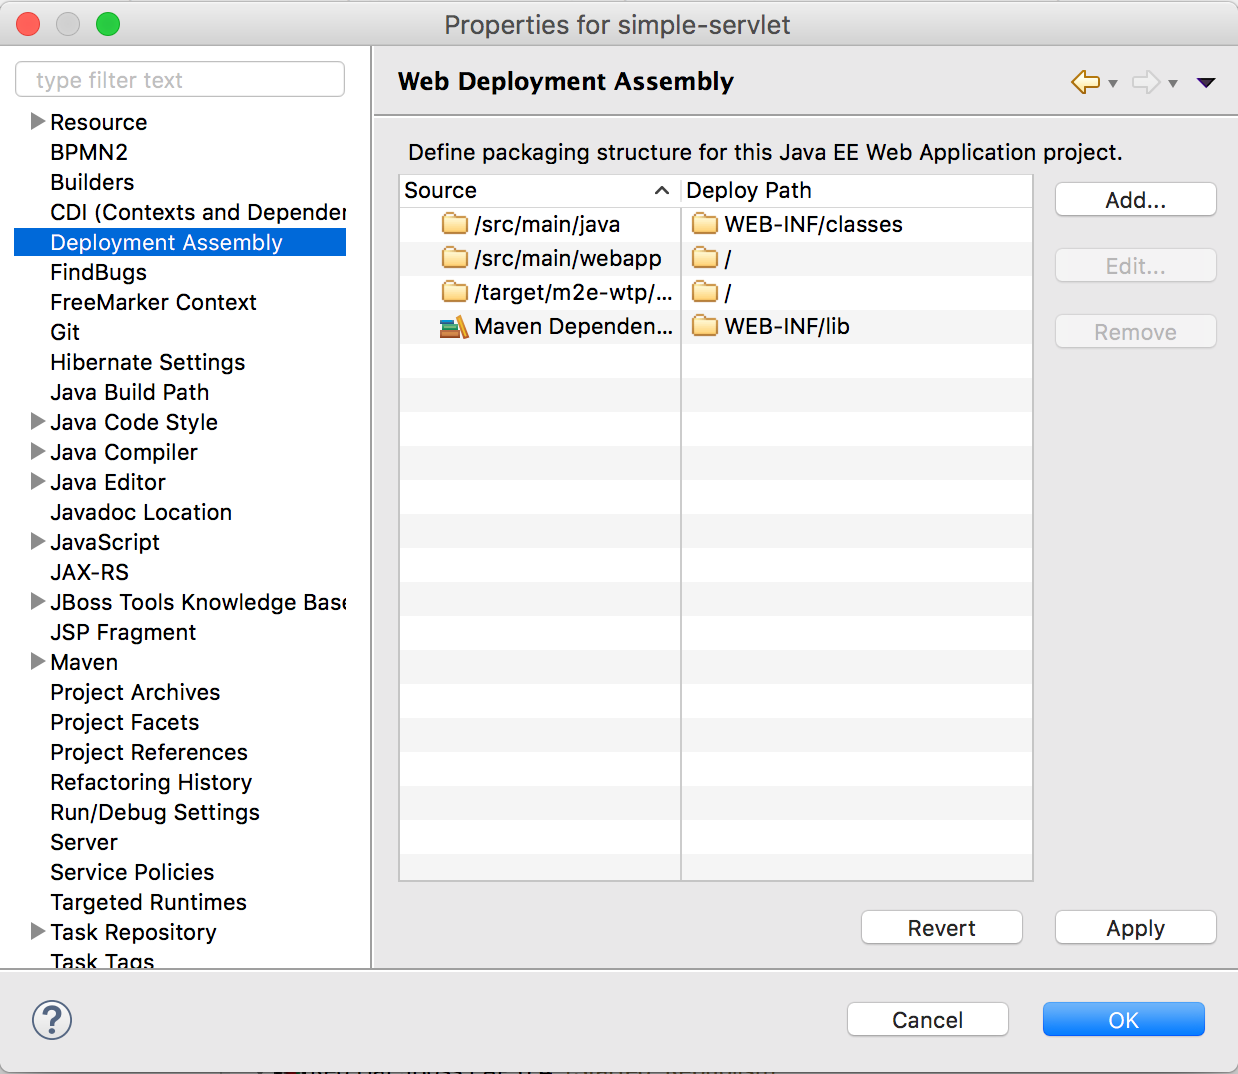Expand the JavaScript node
The image size is (1238, 1074).
[x=38, y=541]
